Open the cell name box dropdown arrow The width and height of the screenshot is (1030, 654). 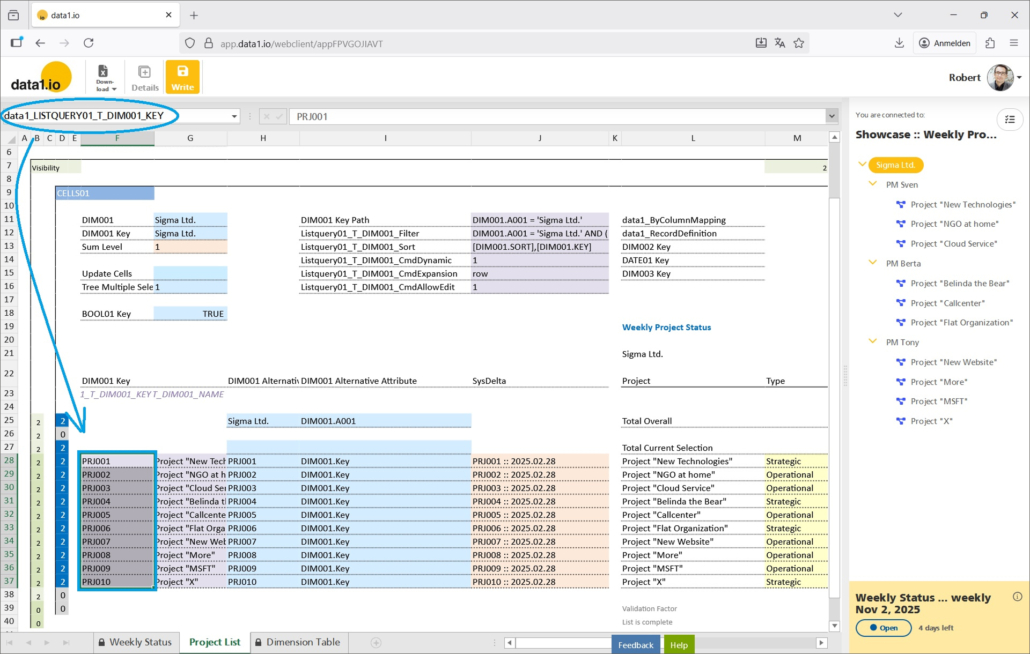[234, 116]
